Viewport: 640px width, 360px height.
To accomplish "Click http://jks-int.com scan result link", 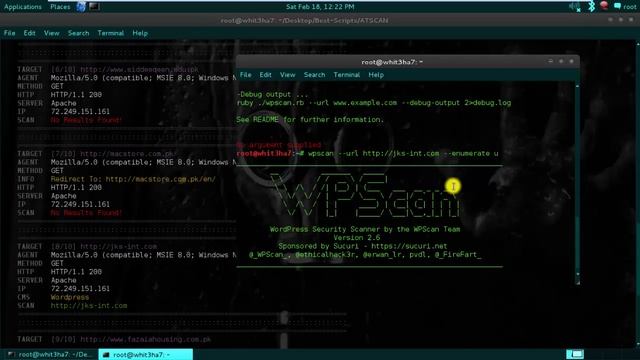I will (x=89, y=305).
